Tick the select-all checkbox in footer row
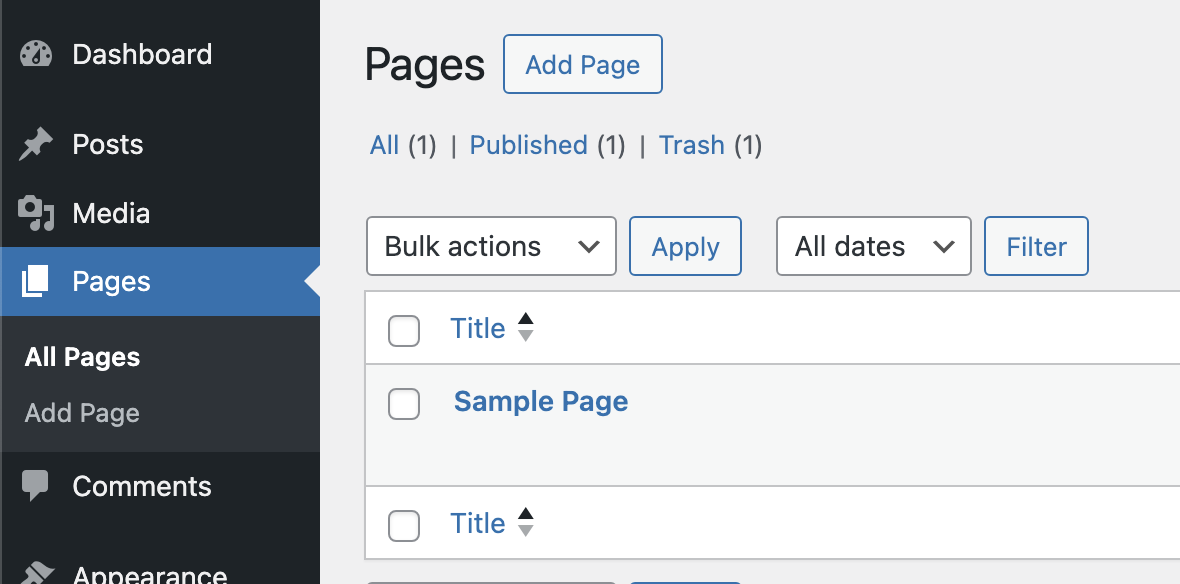The image size is (1180, 584). tap(404, 525)
